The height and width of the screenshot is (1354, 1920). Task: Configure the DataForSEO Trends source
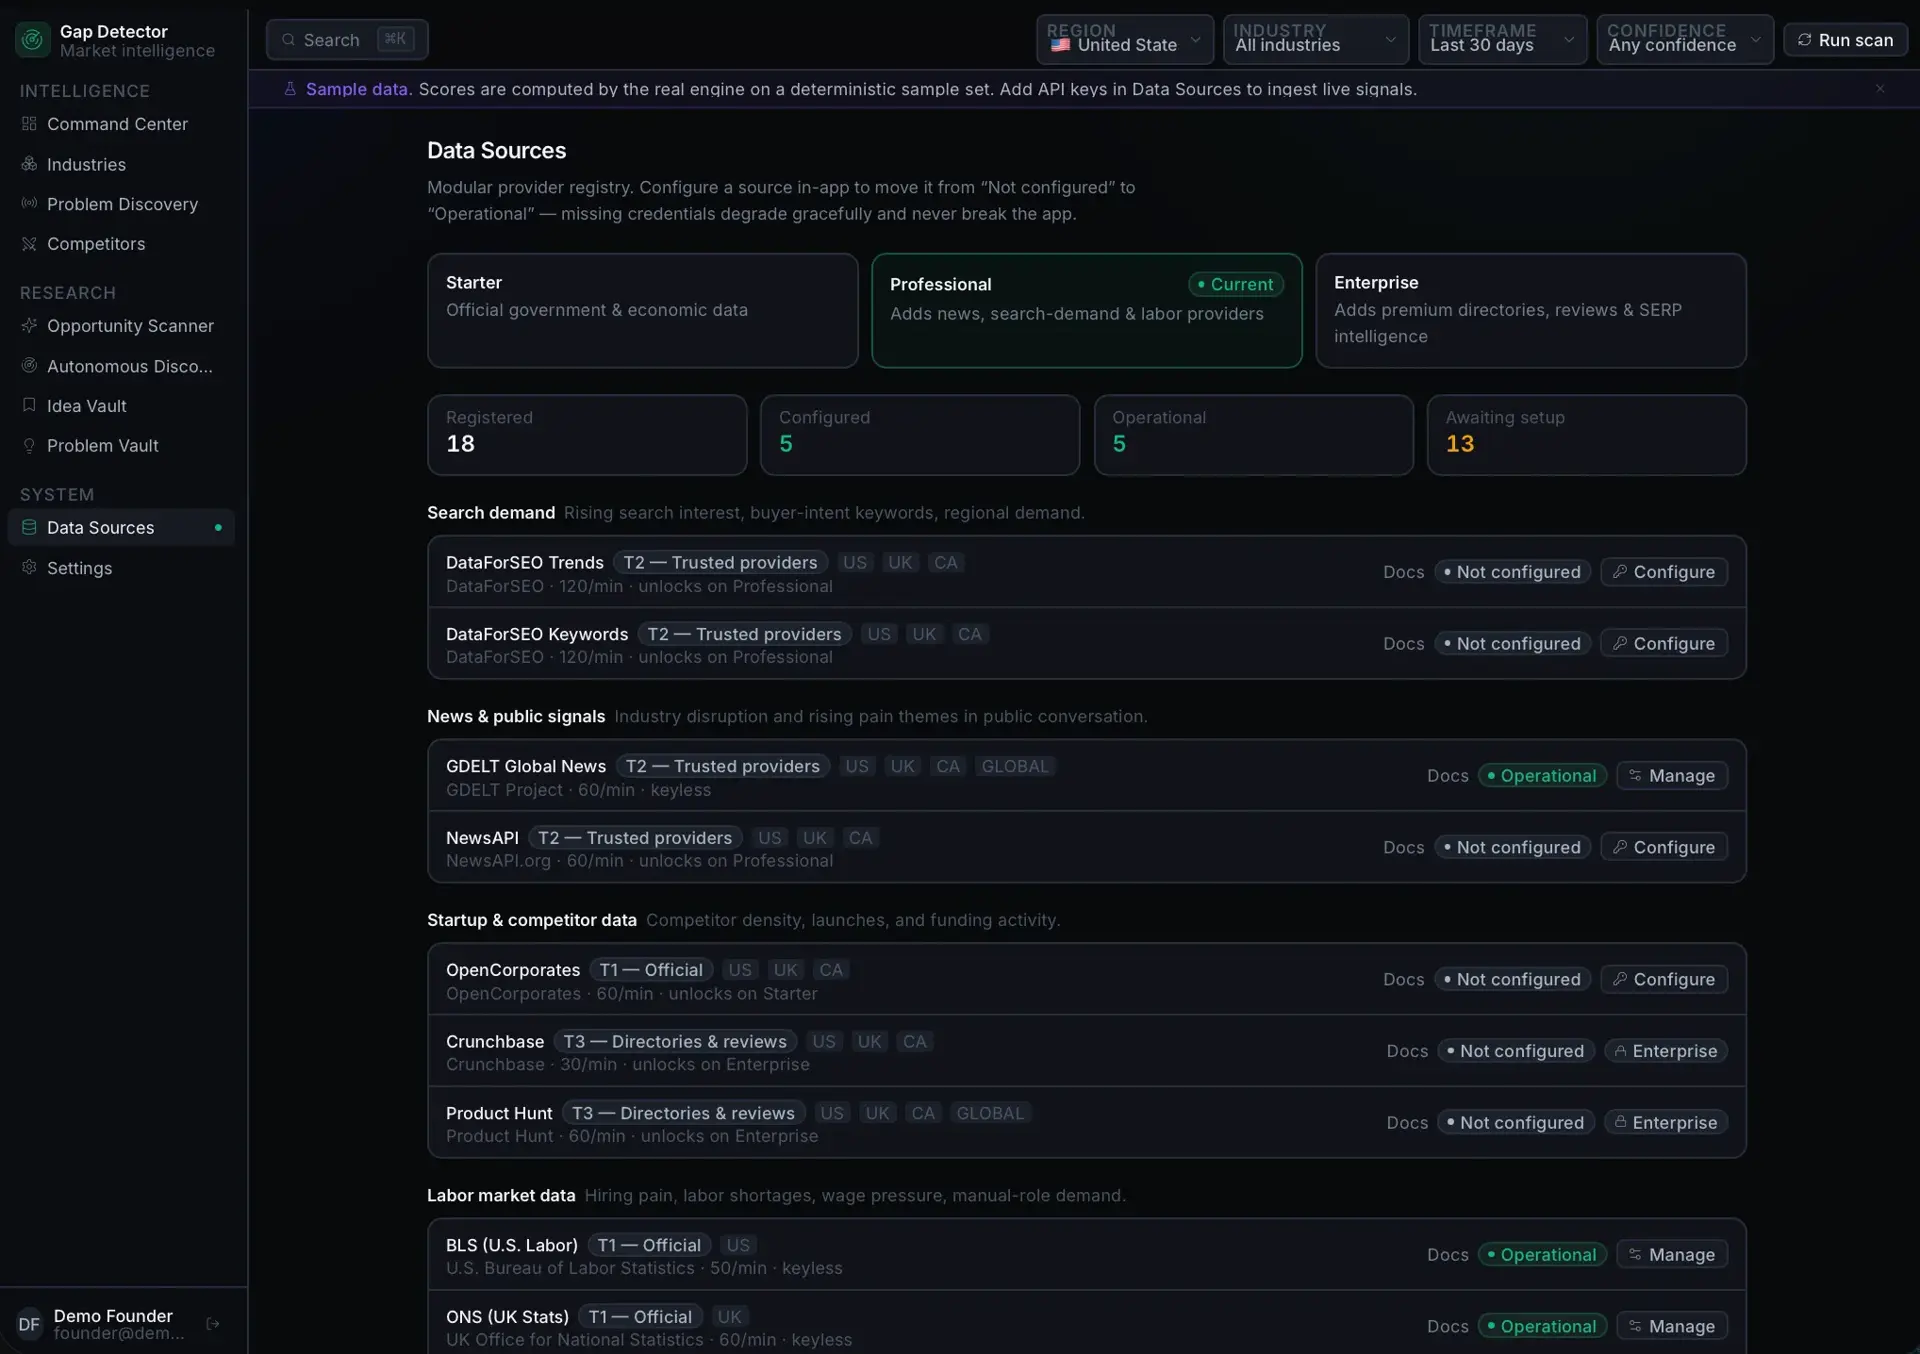(1663, 572)
